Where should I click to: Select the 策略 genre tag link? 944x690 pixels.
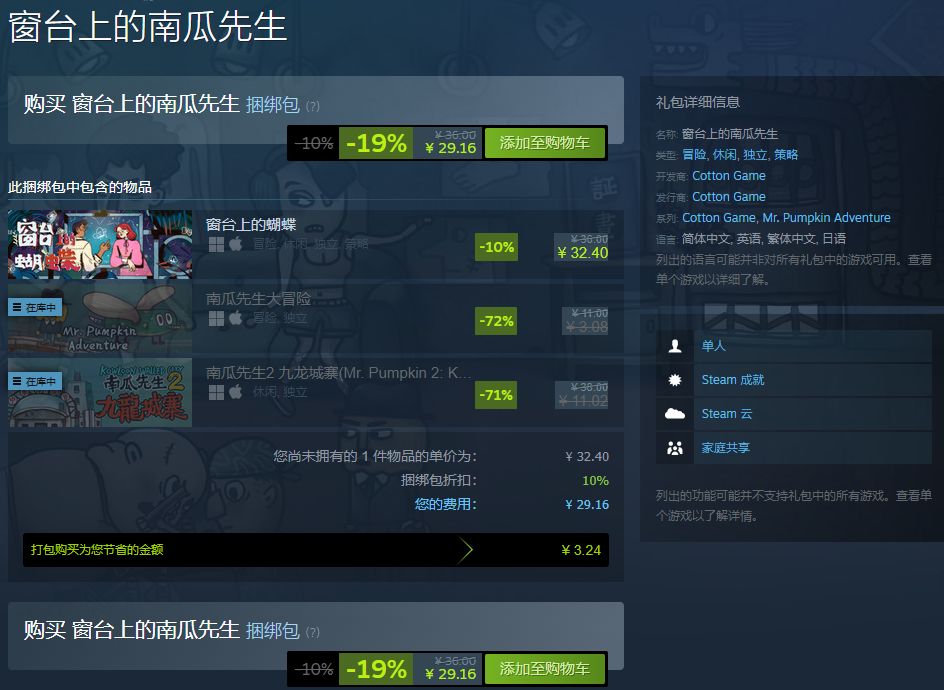[786, 155]
